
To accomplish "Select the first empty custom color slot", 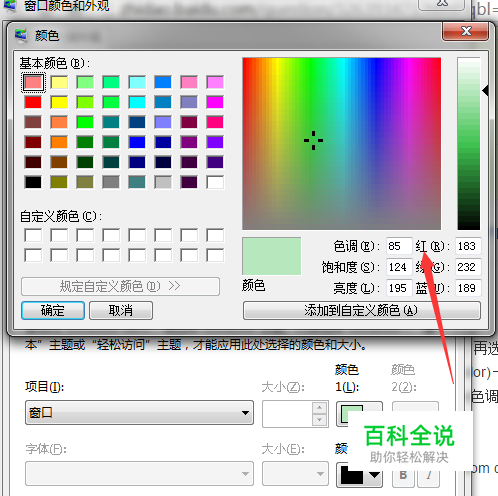I will pos(33,235).
